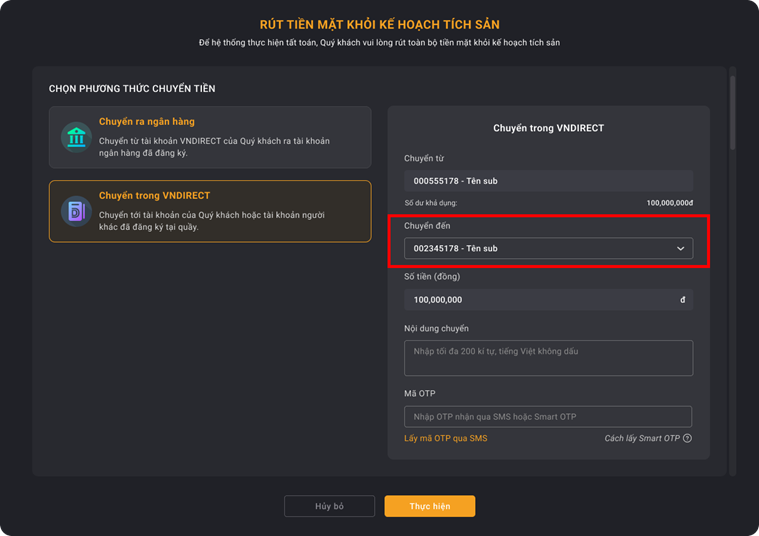
Task: Click the Số dư khả dụng balance value
Action: coord(669,203)
